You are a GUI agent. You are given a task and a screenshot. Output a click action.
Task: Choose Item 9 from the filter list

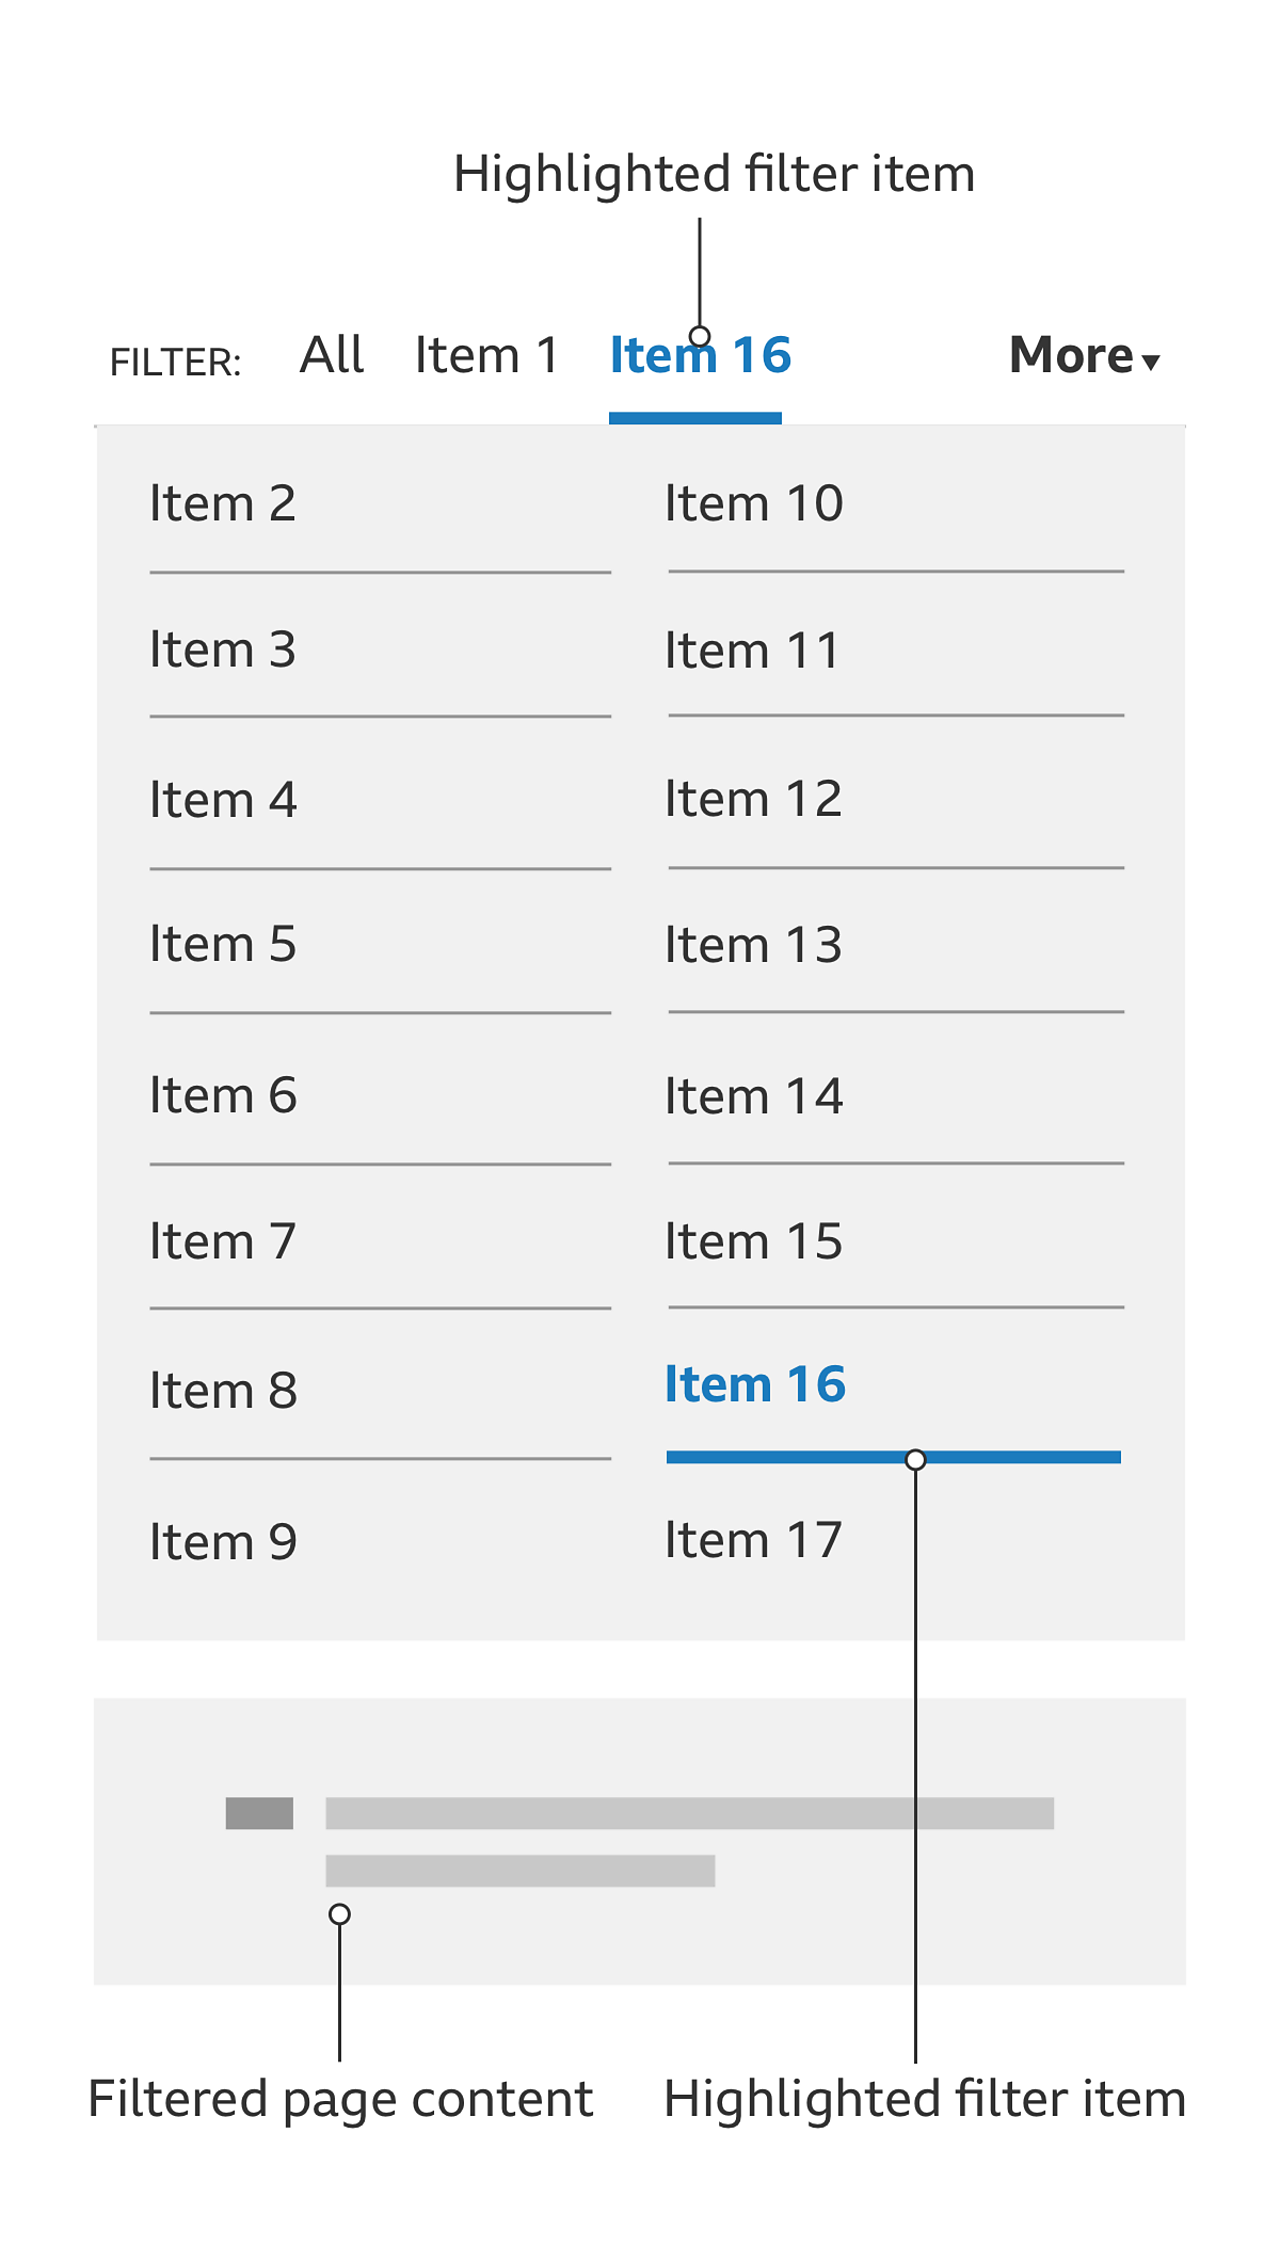(223, 1542)
